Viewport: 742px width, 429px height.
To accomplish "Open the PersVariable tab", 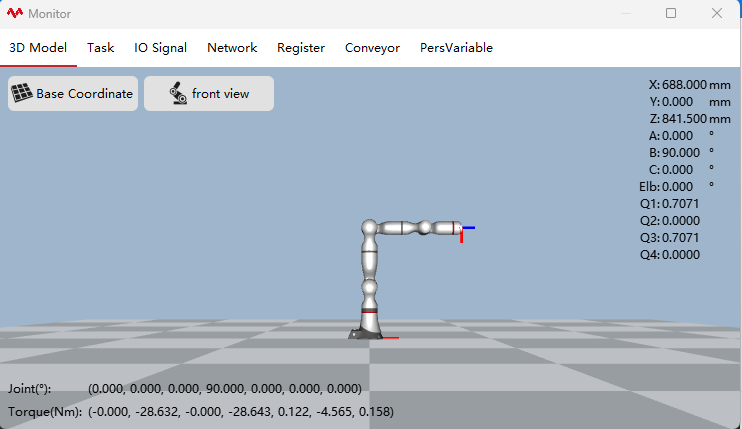I will [456, 48].
